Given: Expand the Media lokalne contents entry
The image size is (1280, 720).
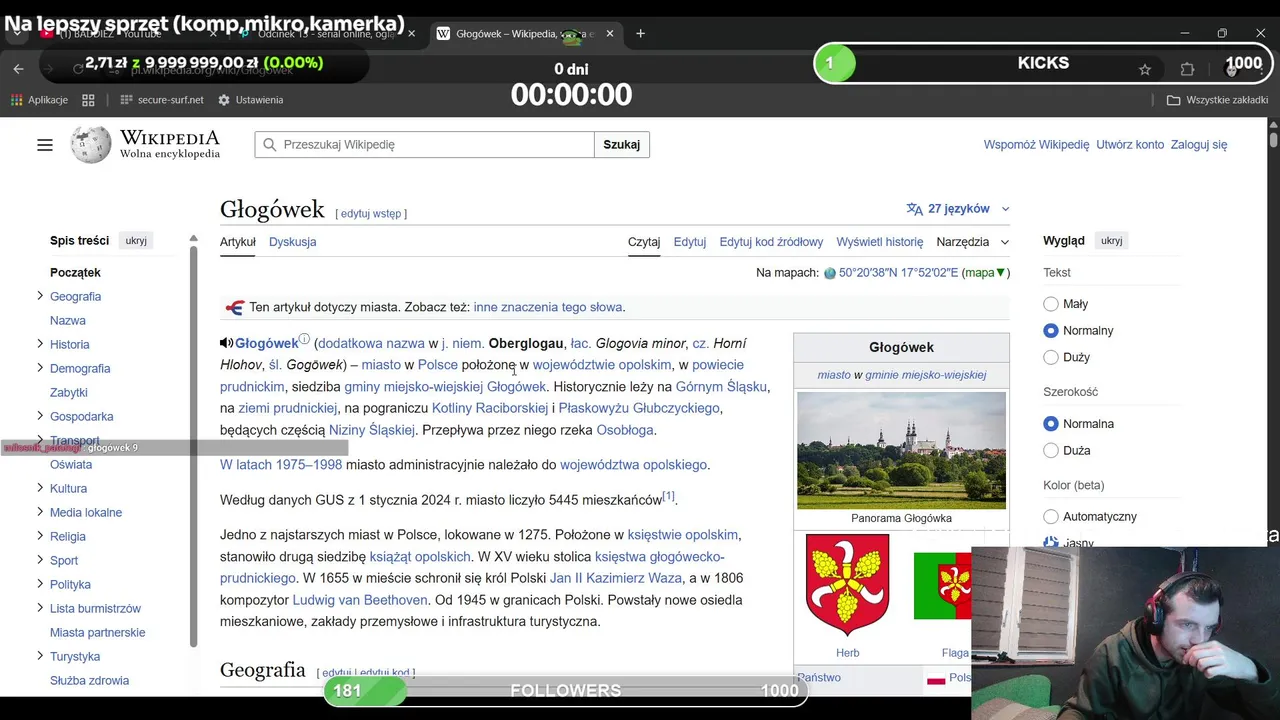Looking at the screenshot, I should tap(40, 512).
